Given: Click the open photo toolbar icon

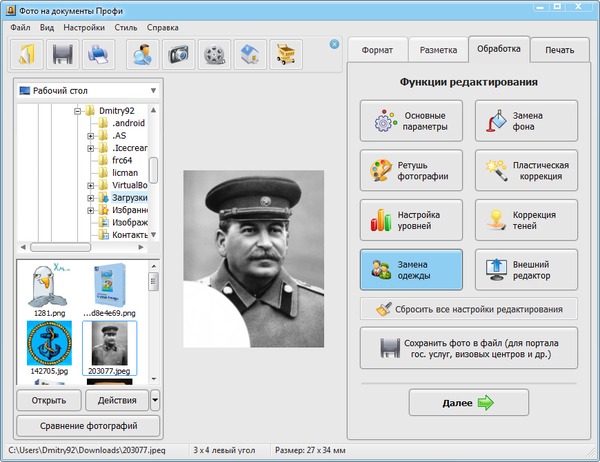Looking at the screenshot, I should [28, 53].
